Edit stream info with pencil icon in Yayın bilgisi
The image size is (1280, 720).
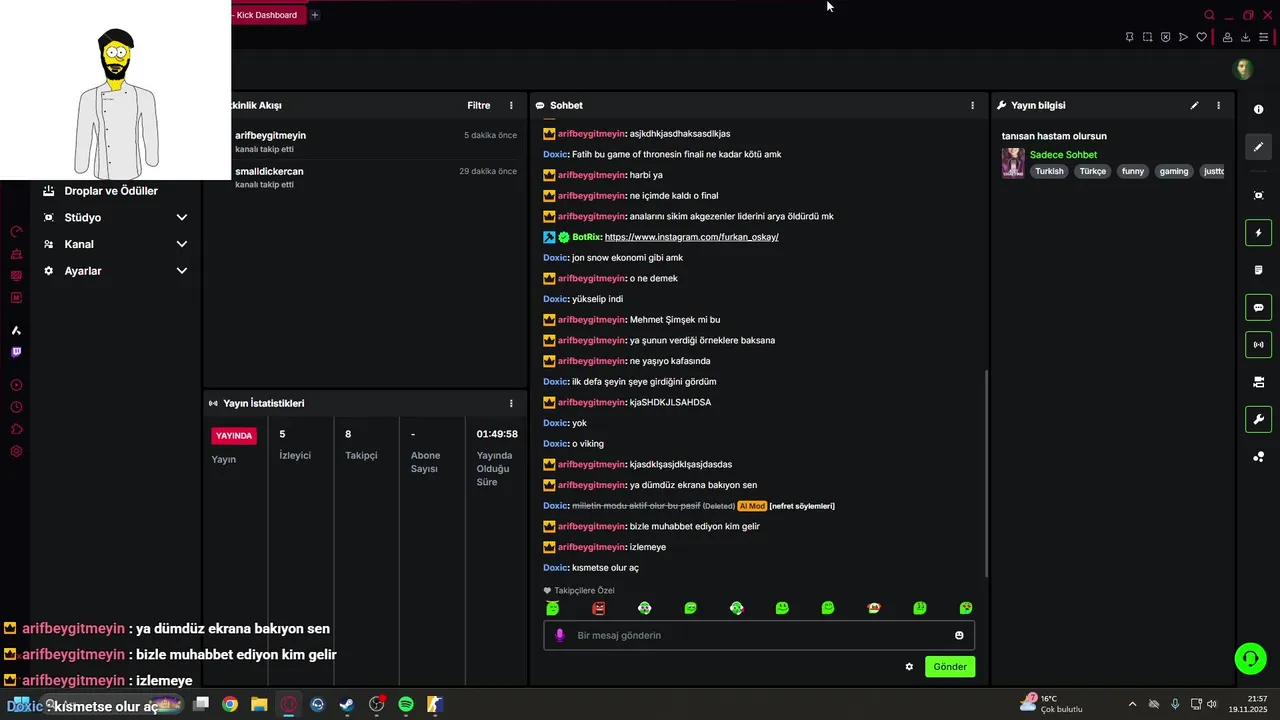[1194, 105]
